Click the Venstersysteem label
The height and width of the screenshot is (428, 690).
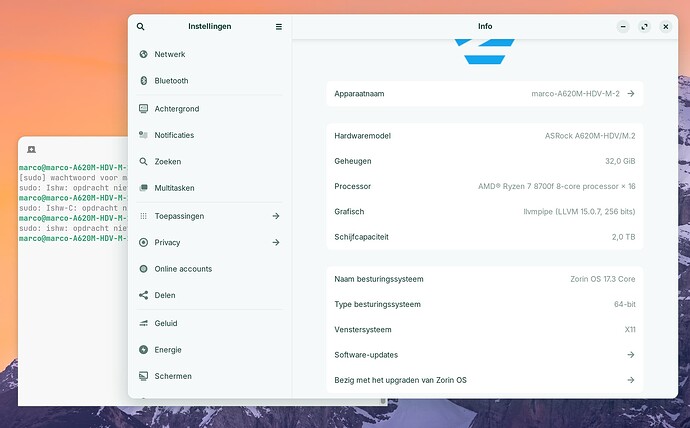(x=363, y=329)
